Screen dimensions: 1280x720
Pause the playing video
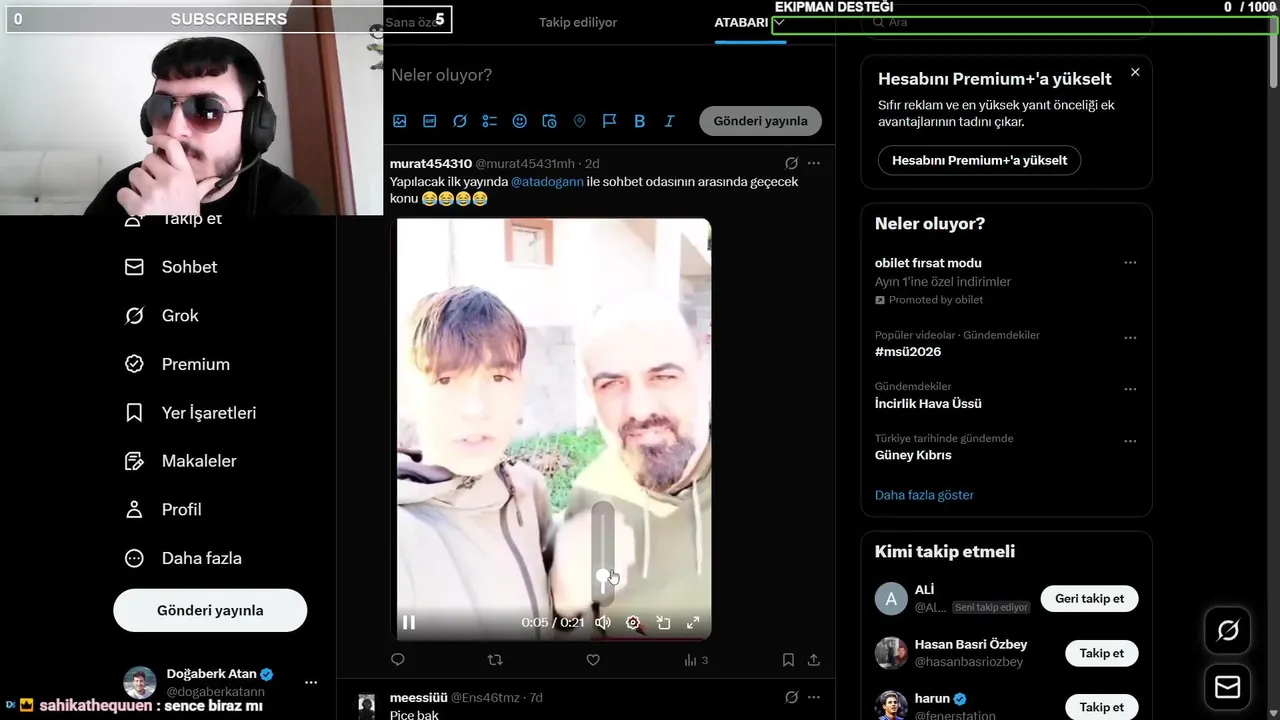[409, 622]
